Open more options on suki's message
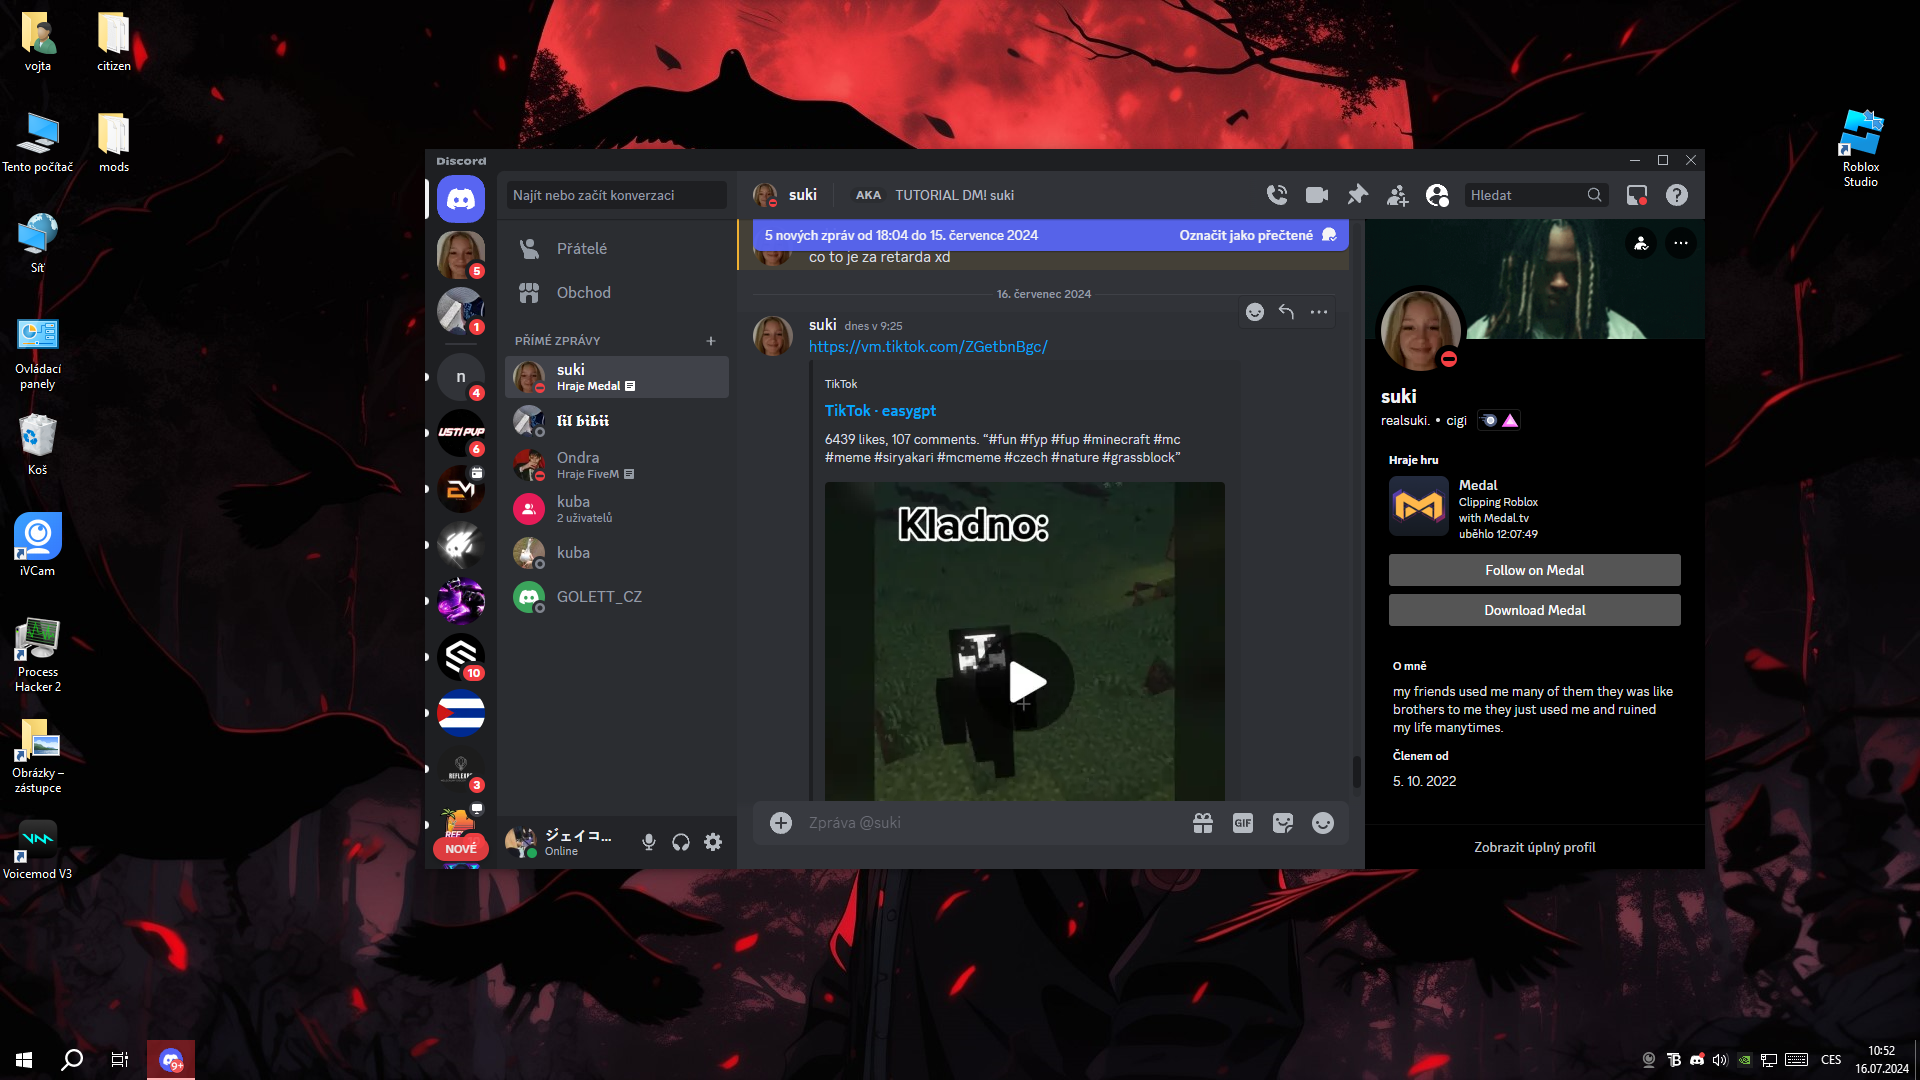 (x=1319, y=312)
